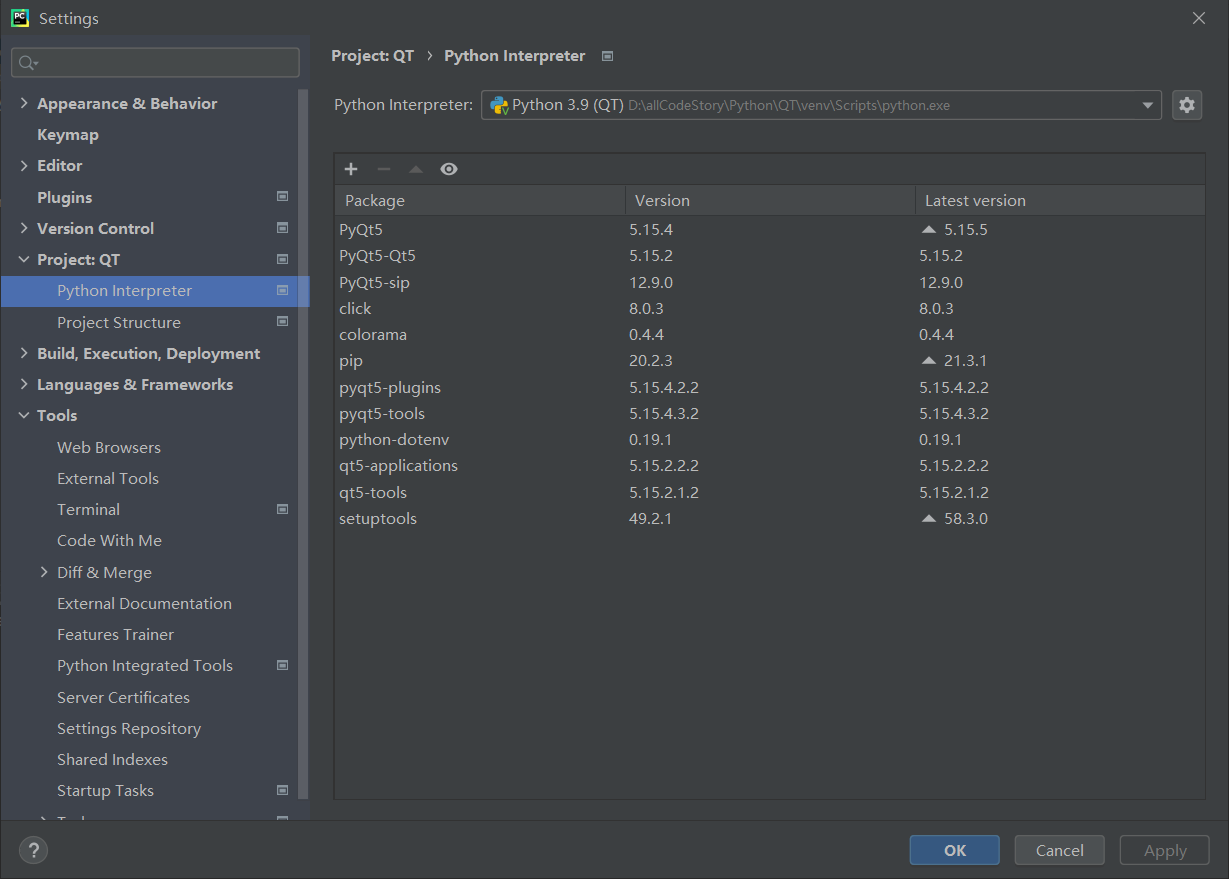Click the project-level icon next to Terminal
The width and height of the screenshot is (1229, 879).
click(282, 509)
